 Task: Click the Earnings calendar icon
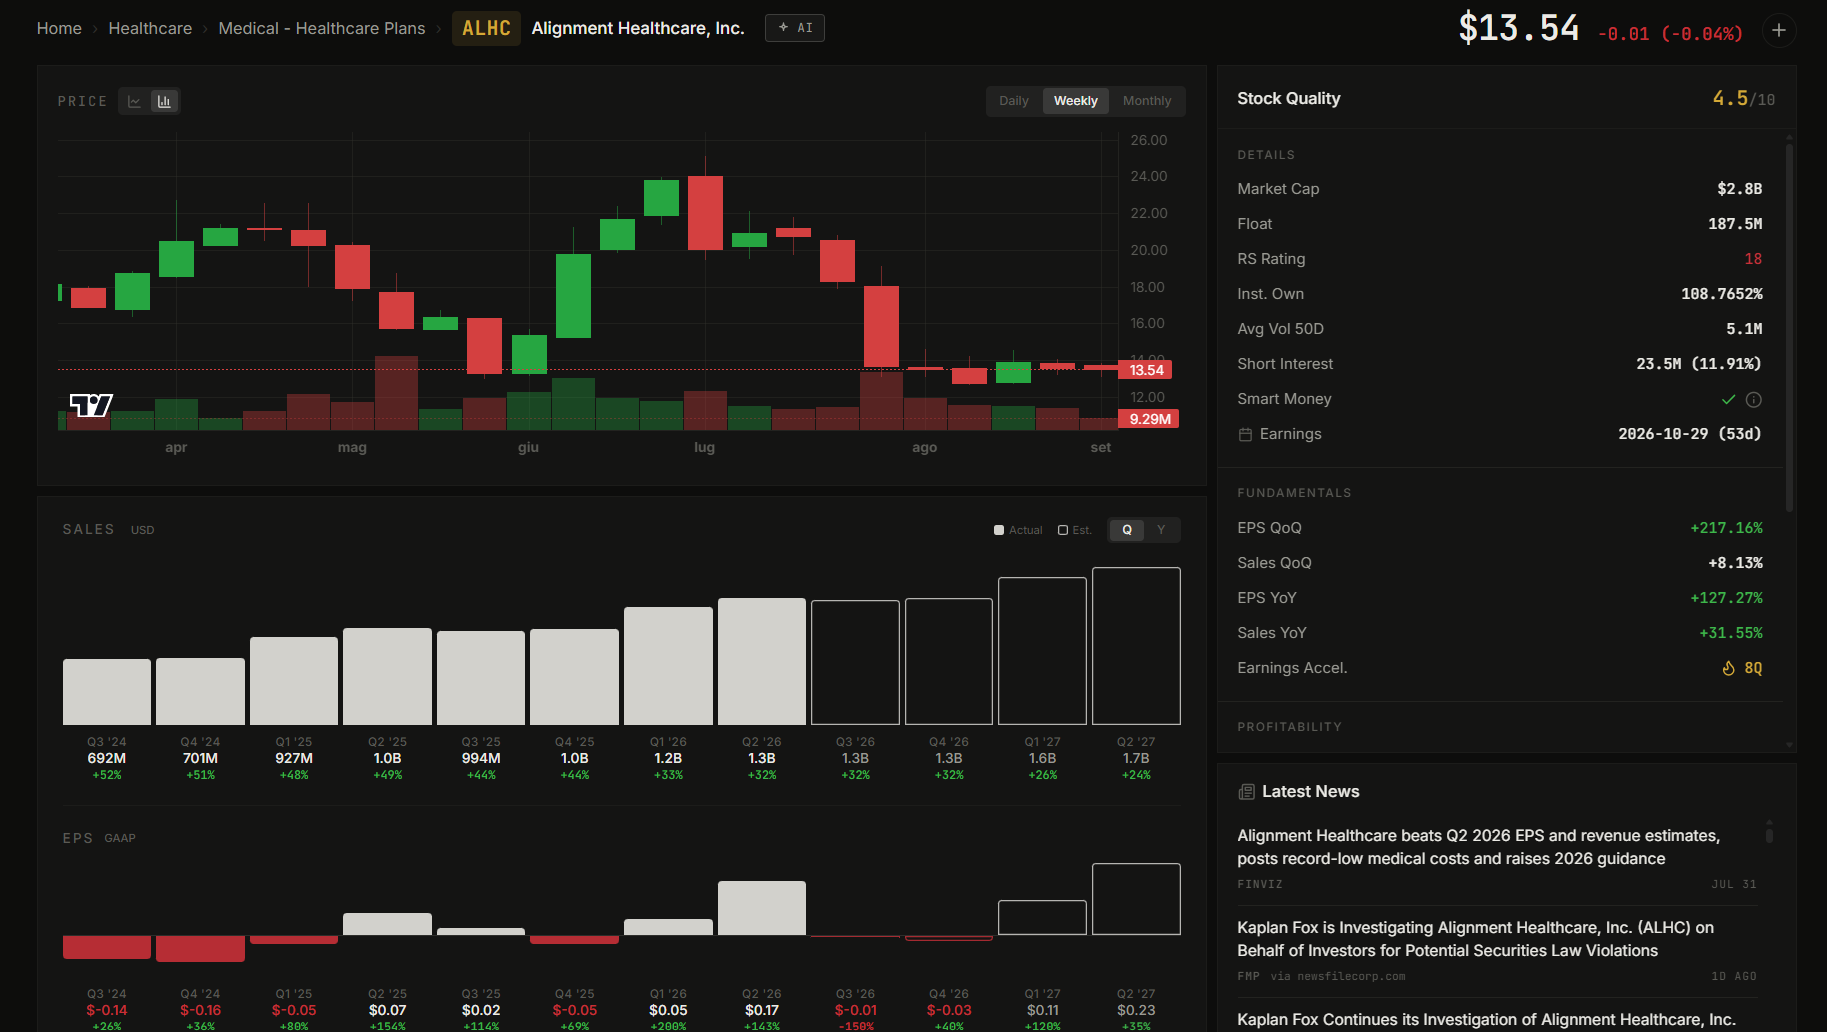coord(1245,434)
